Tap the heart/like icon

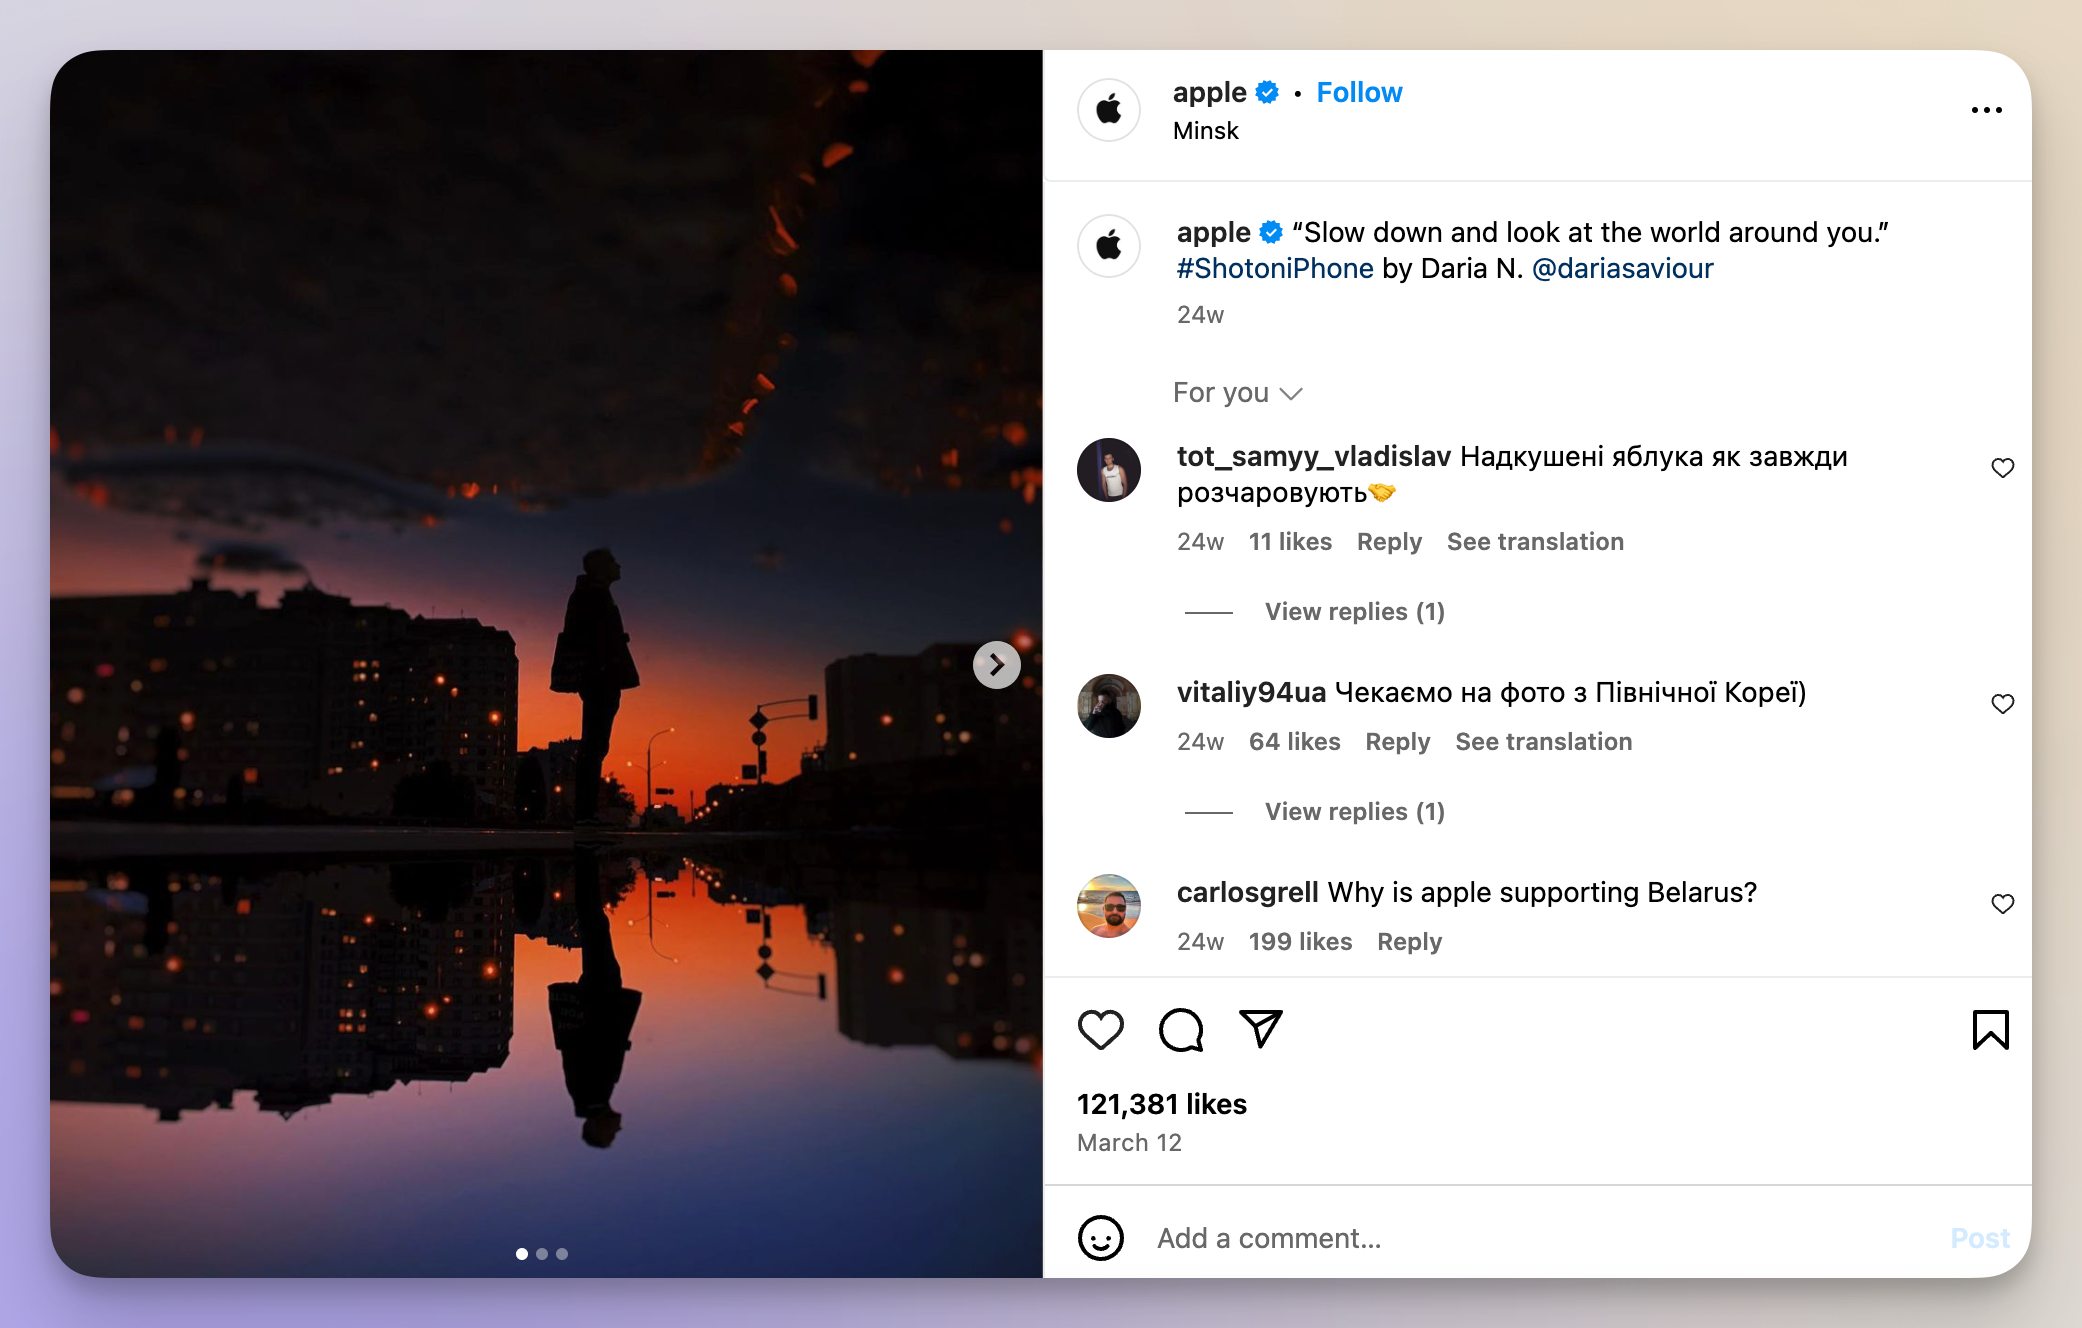point(1100,1029)
